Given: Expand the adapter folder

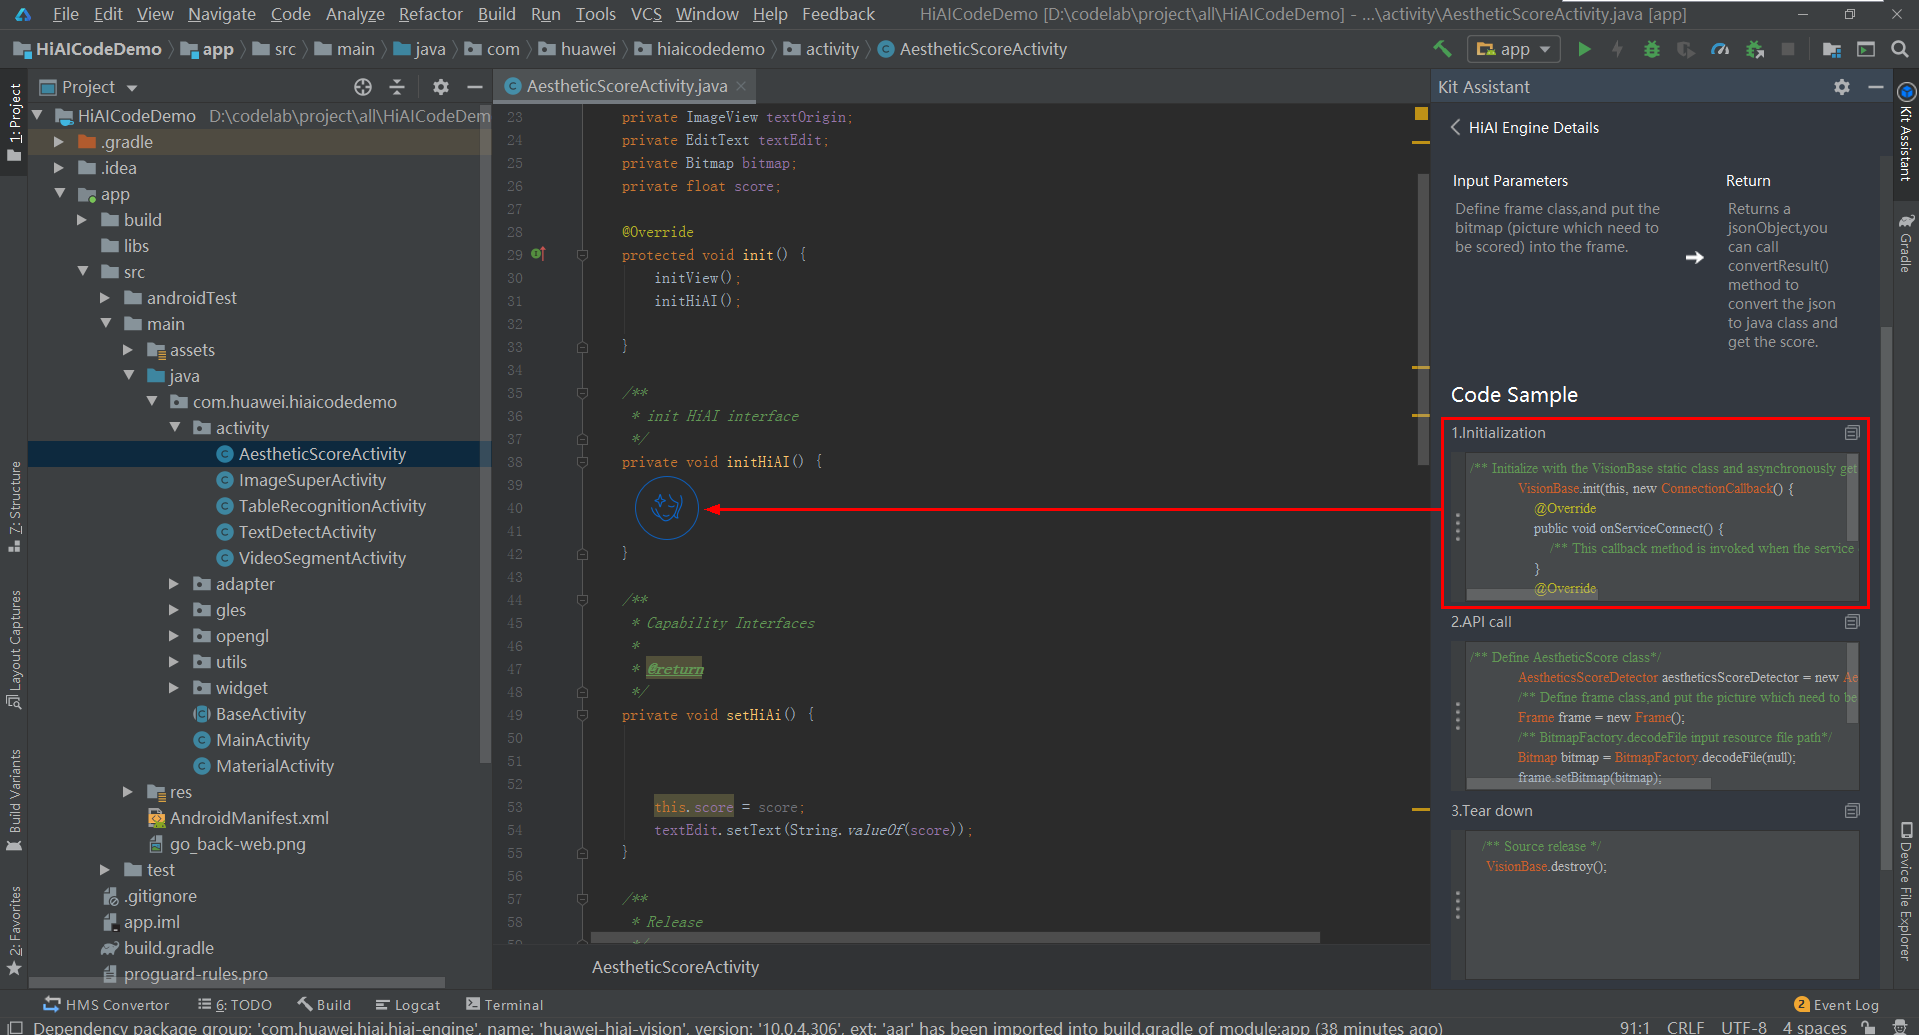Looking at the screenshot, I should pos(174,584).
